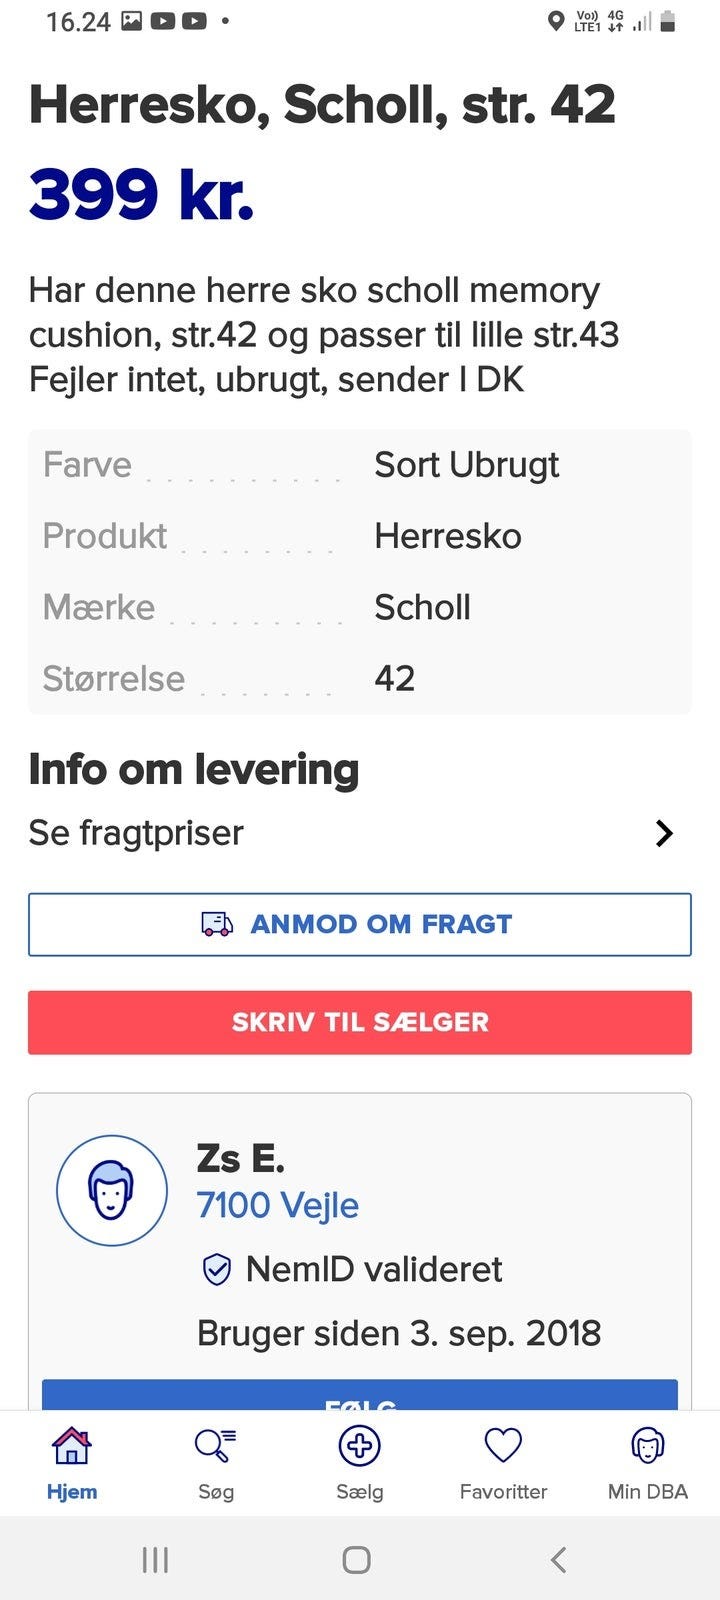This screenshot has height=1600, width=720.
Task: Tap the Anmod om fragt button
Action: pos(360,924)
